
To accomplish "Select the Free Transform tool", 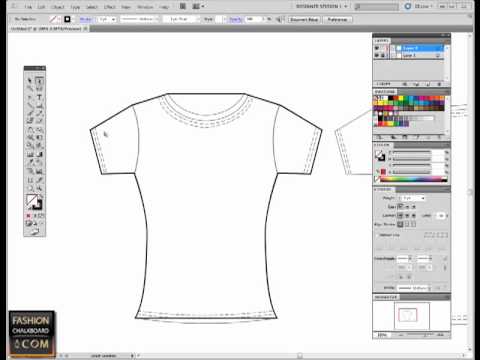I will 39,137.
